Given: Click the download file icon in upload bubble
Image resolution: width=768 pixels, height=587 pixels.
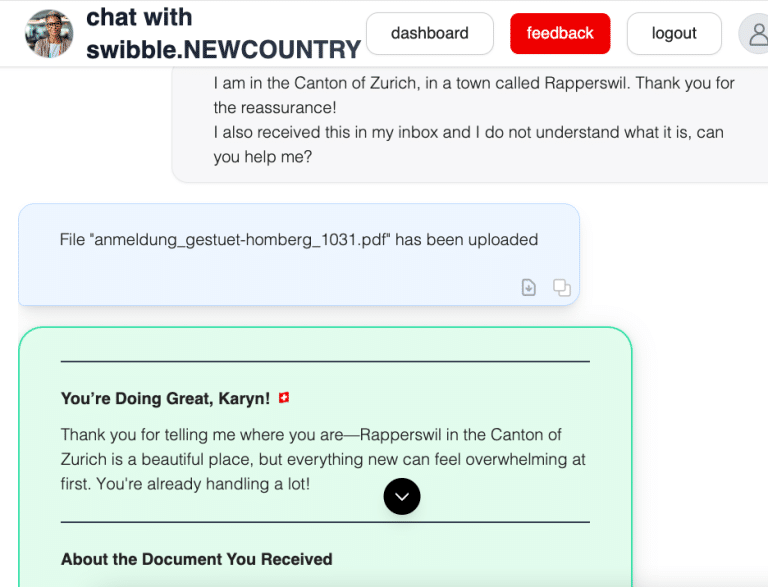Looking at the screenshot, I should click(x=529, y=288).
